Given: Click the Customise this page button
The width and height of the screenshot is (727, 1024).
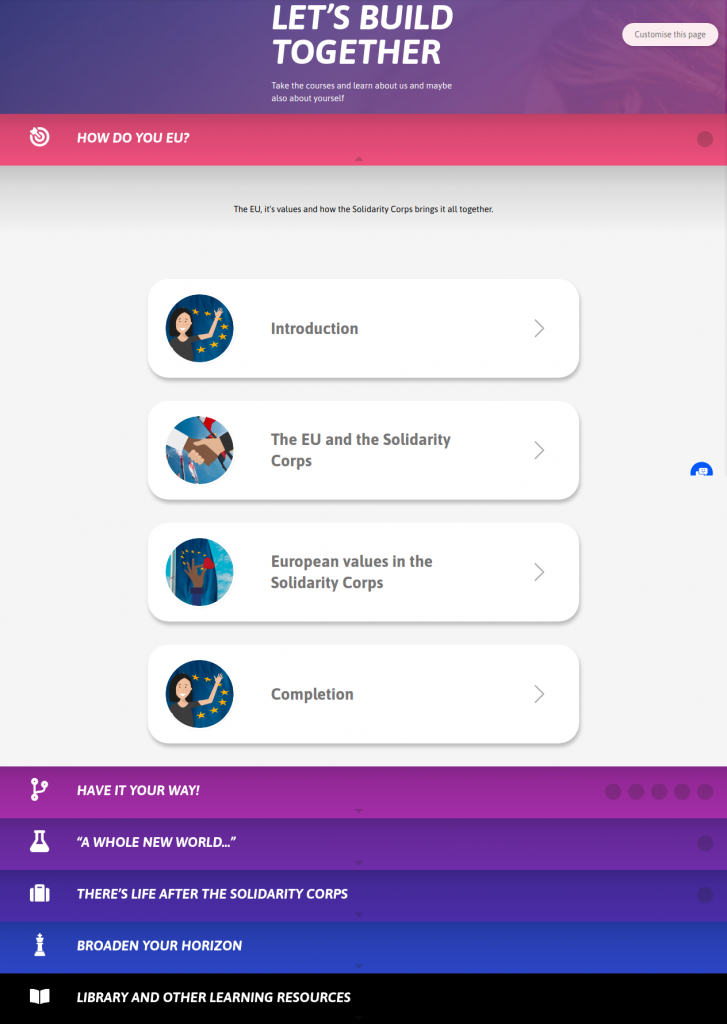Looking at the screenshot, I should 670,35.
